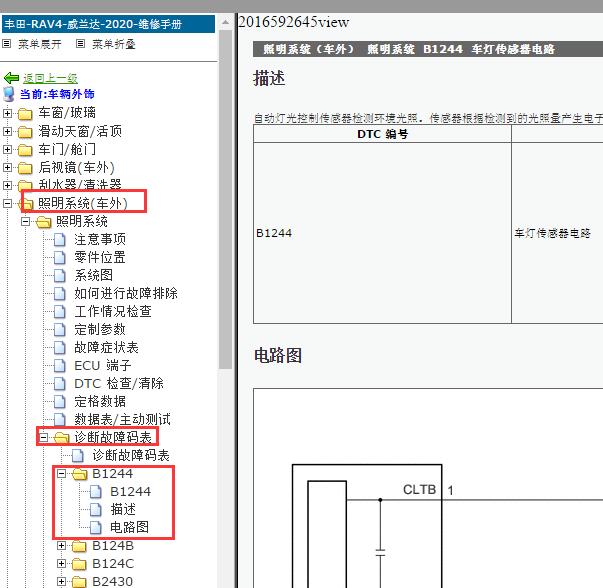Click the 菜单展开 text button
603x588 pixels.
[40, 44]
